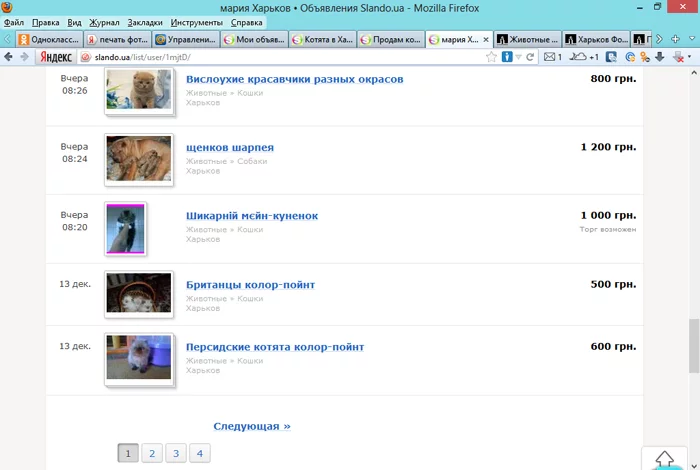
Task: Click the site identity icon beside slando.ua URL
Action: pos(86,57)
